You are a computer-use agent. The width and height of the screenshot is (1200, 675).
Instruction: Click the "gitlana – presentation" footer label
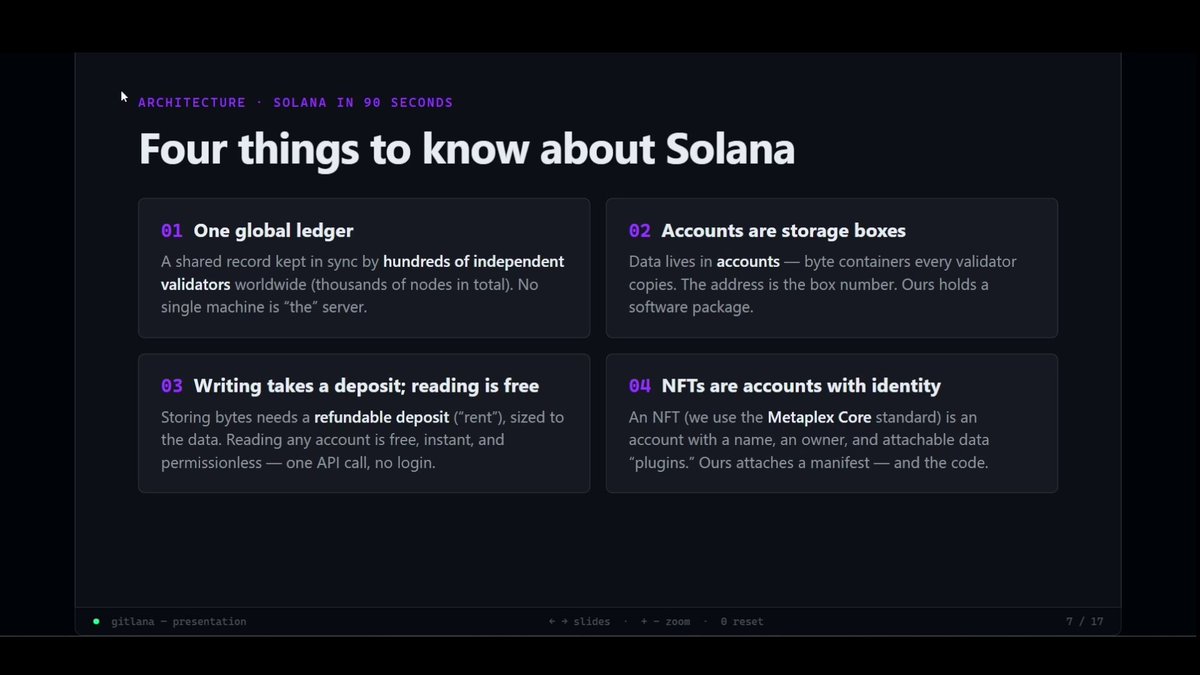pyautogui.click(x=179, y=621)
